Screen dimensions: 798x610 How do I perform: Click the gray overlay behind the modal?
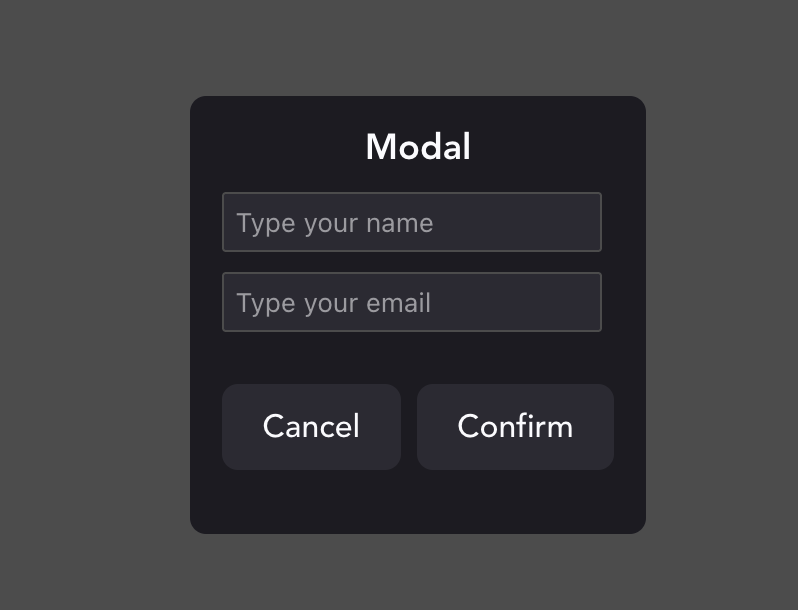pos(720,300)
